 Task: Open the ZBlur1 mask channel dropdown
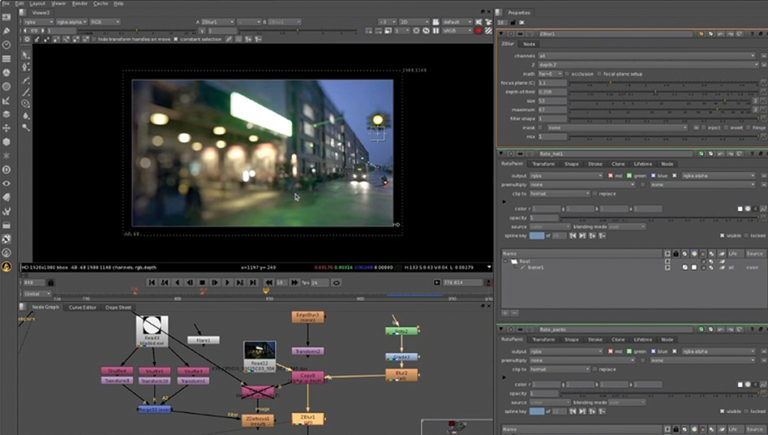pyautogui.click(x=617, y=127)
